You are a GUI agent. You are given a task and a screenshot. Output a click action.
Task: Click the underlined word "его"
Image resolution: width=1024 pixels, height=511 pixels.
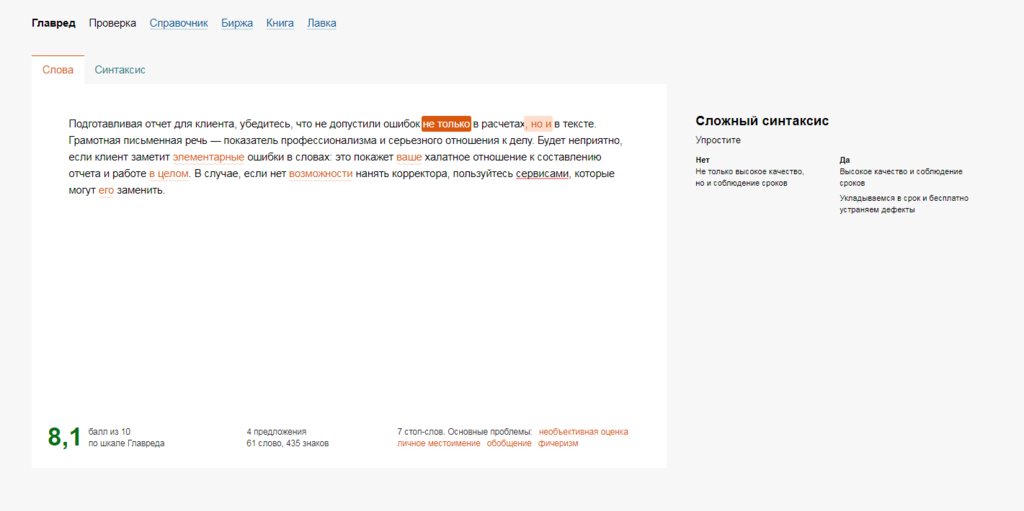pyautogui.click(x=106, y=191)
